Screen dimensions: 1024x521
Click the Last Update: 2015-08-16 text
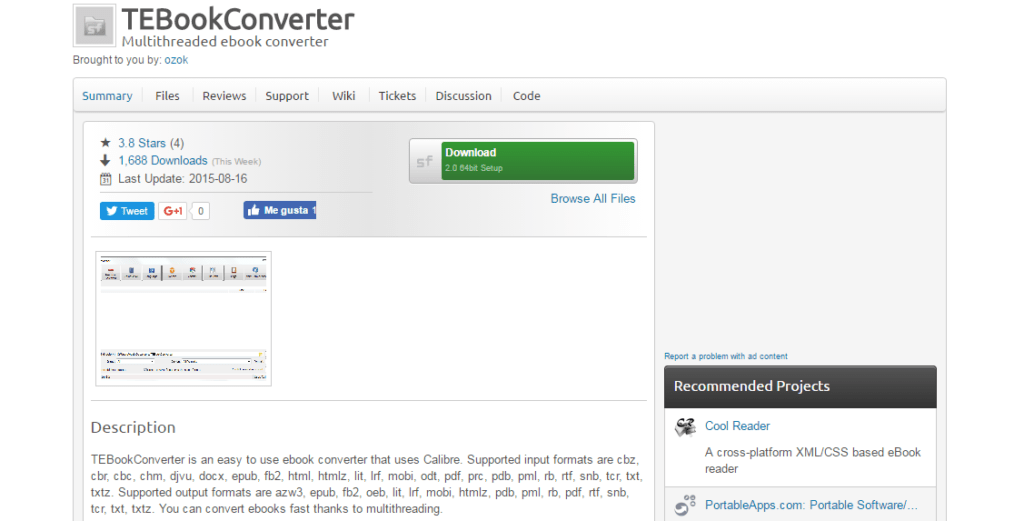pos(182,179)
